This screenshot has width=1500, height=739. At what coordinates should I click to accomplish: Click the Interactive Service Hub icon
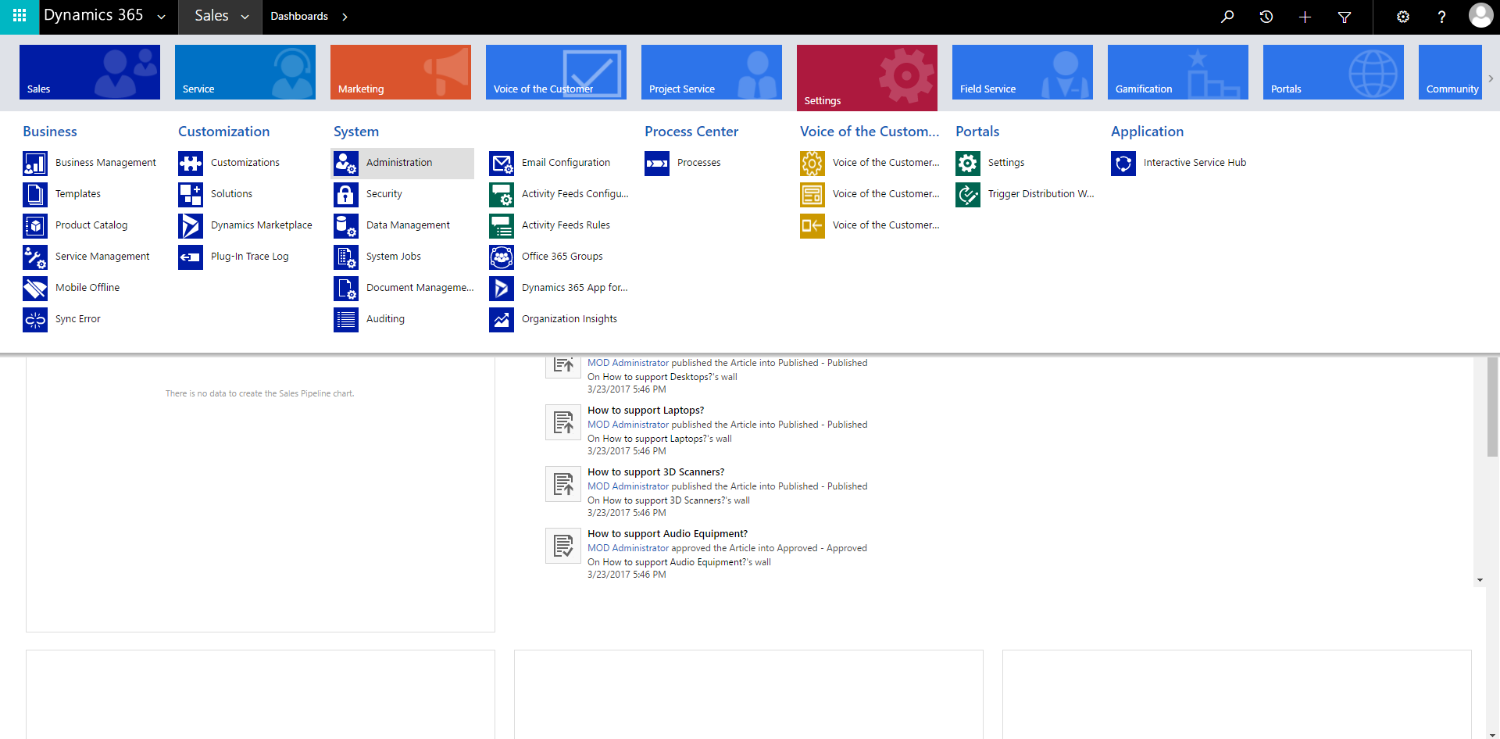pos(1123,163)
